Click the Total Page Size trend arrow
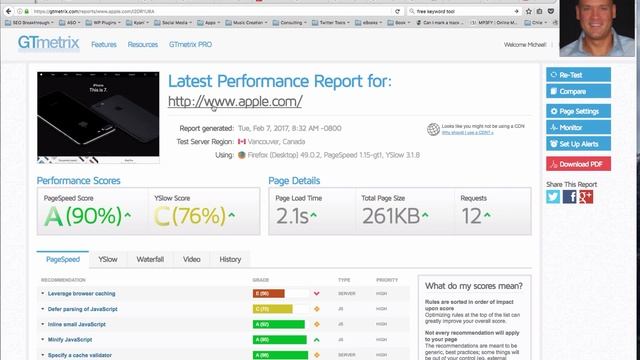This screenshot has height=360, width=640. pos(425,215)
